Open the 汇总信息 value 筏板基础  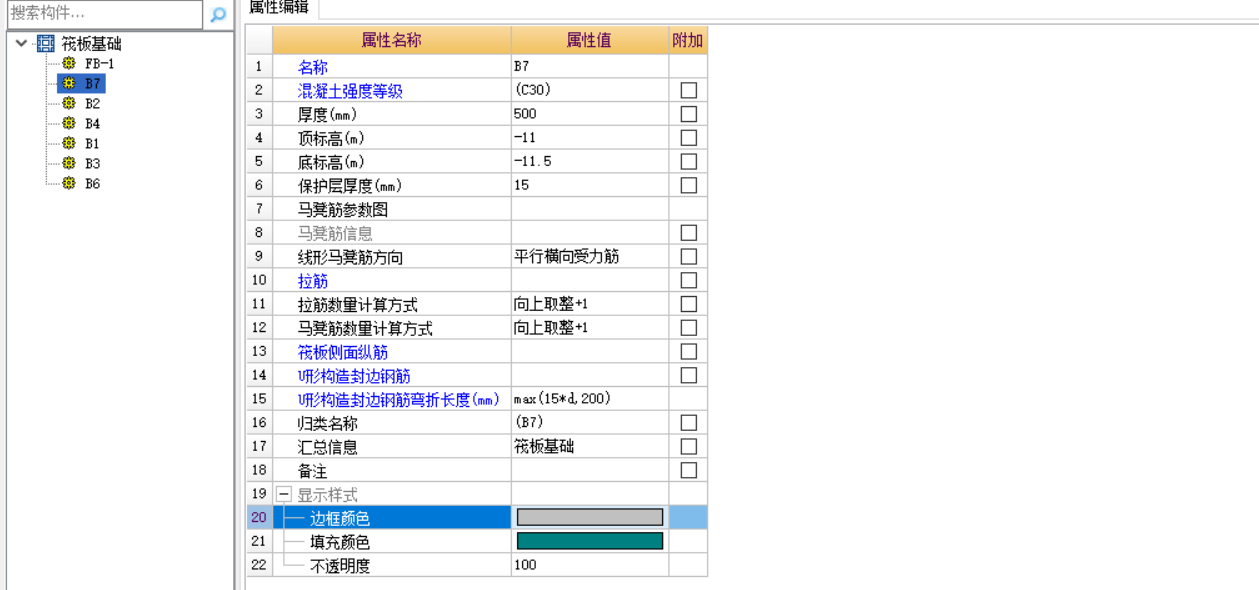click(590, 446)
